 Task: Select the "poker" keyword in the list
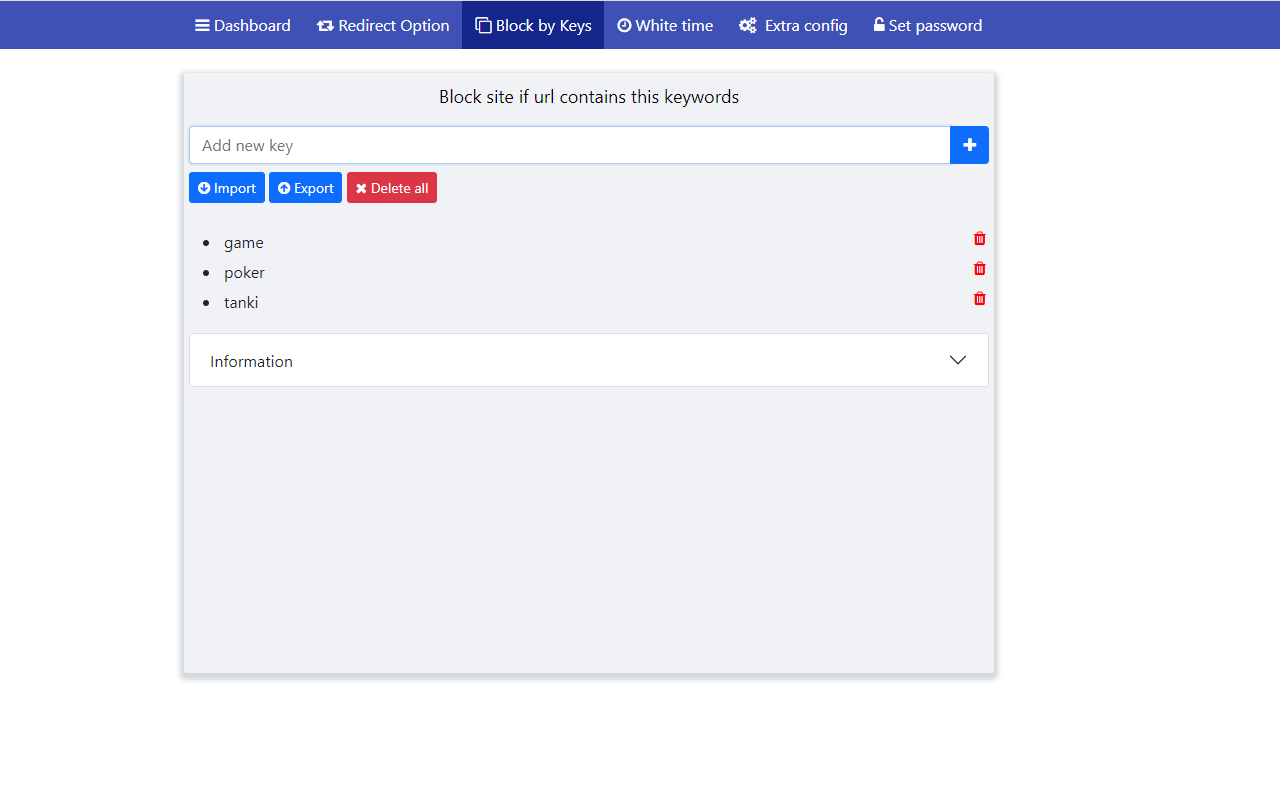244,272
